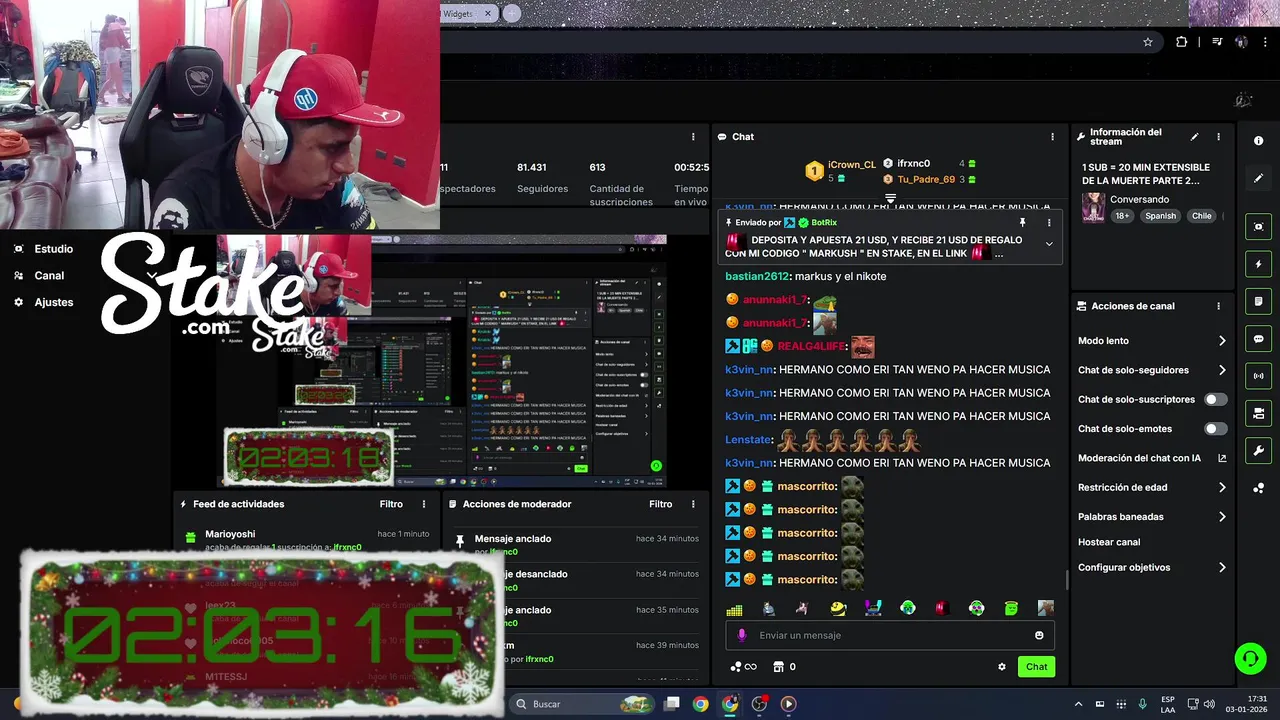Open OBS Studio from the taskbar

point(759,704)
